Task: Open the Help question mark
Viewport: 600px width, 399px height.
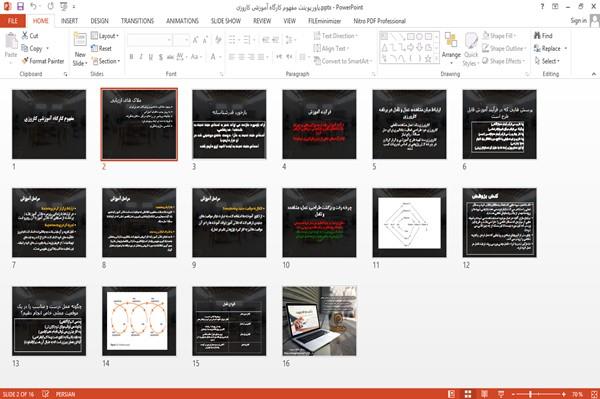Action: click(x=542, y=7)
